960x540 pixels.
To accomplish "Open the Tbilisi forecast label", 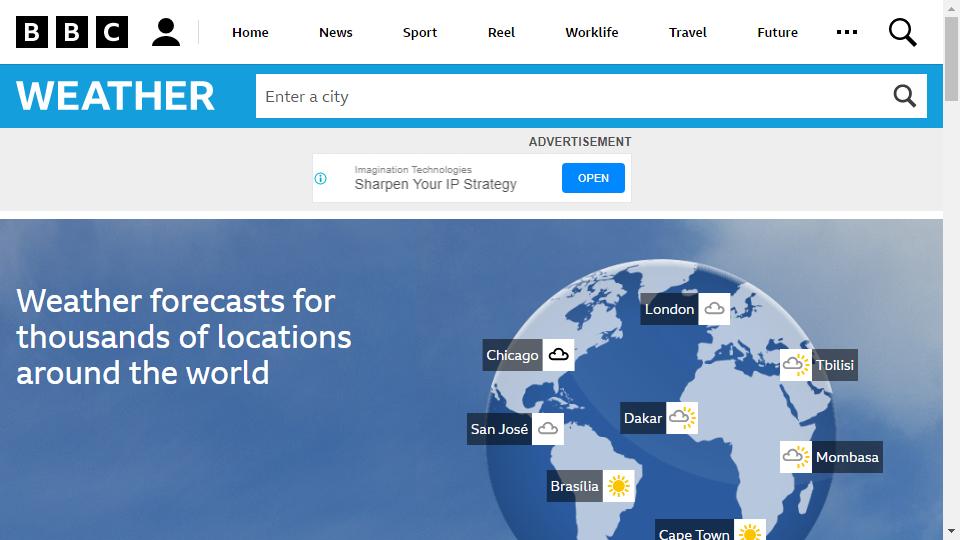I will click(x=834, y=365).
